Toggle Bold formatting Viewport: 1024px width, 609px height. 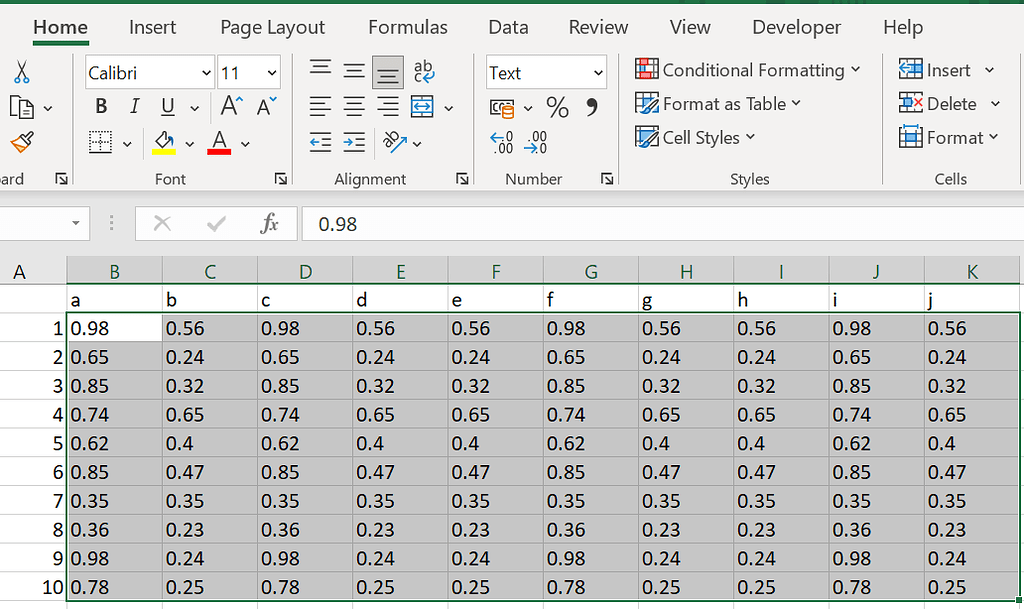pyautogui.click(x=99, y=106)
